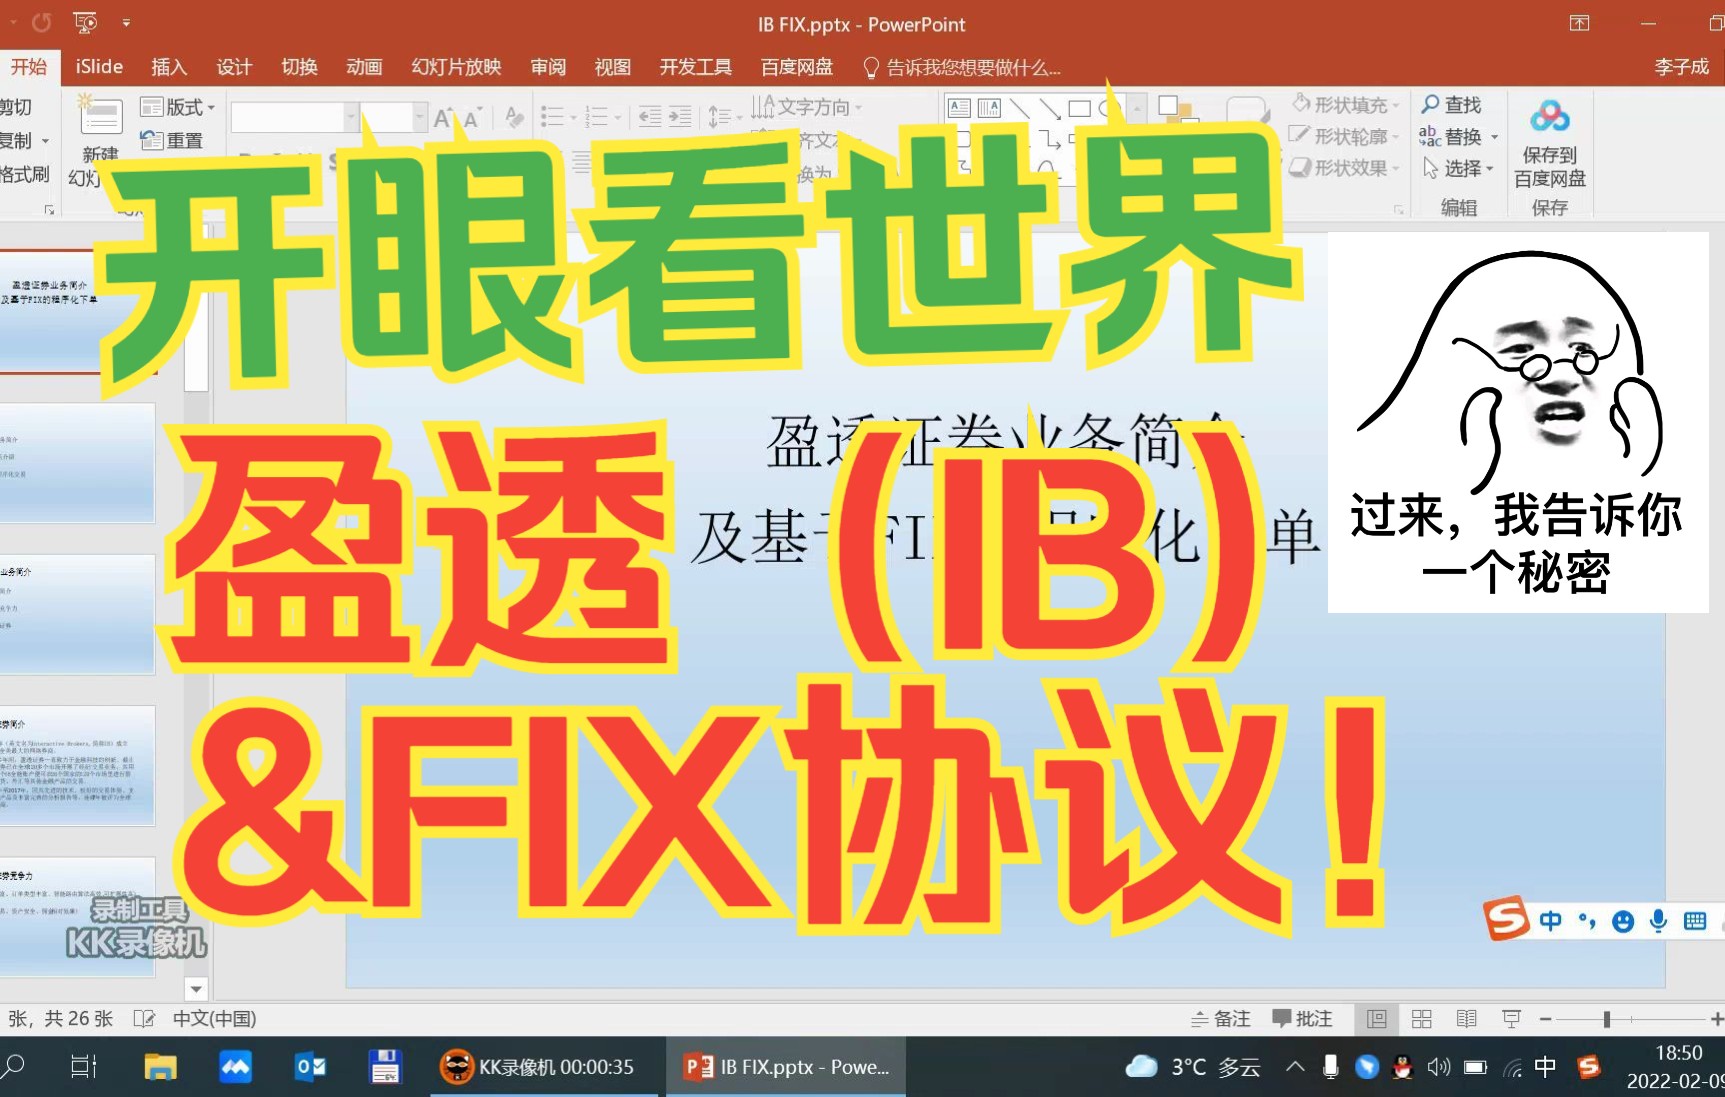Click the Increase Indent icon
Image resolution: width=1725 pixels, height=1097 pixels.
[x=680, y=117]
